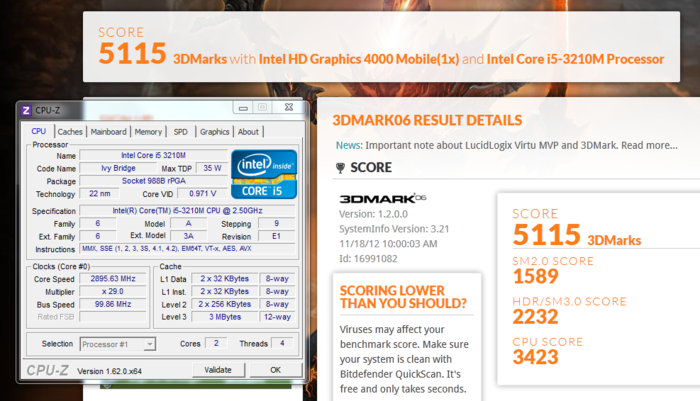Click the L1 Inst. 2 x 32 KBytes value
700x401 pixels.
[225, 292]
